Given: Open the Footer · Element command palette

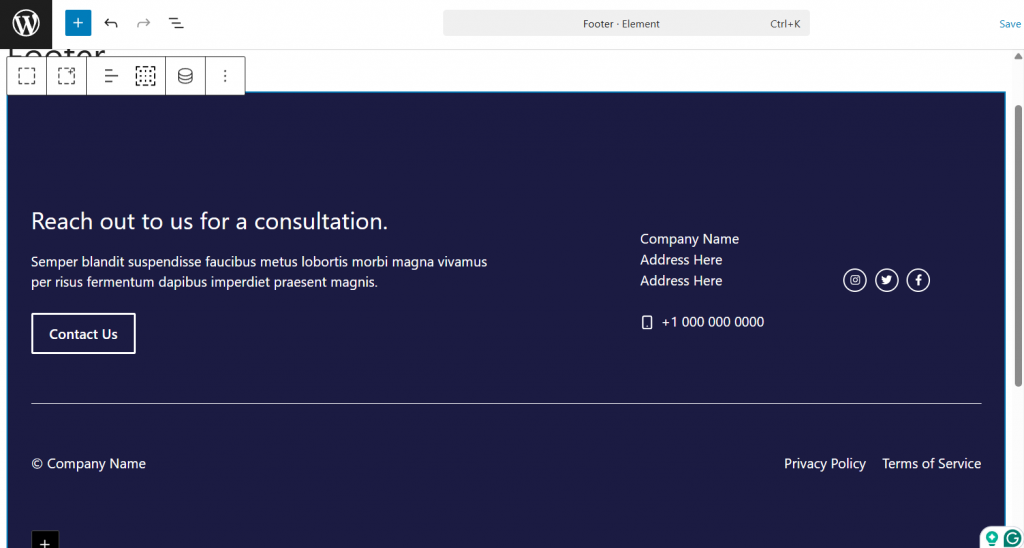Looking at the screenshot, I should tap(626, 24).
